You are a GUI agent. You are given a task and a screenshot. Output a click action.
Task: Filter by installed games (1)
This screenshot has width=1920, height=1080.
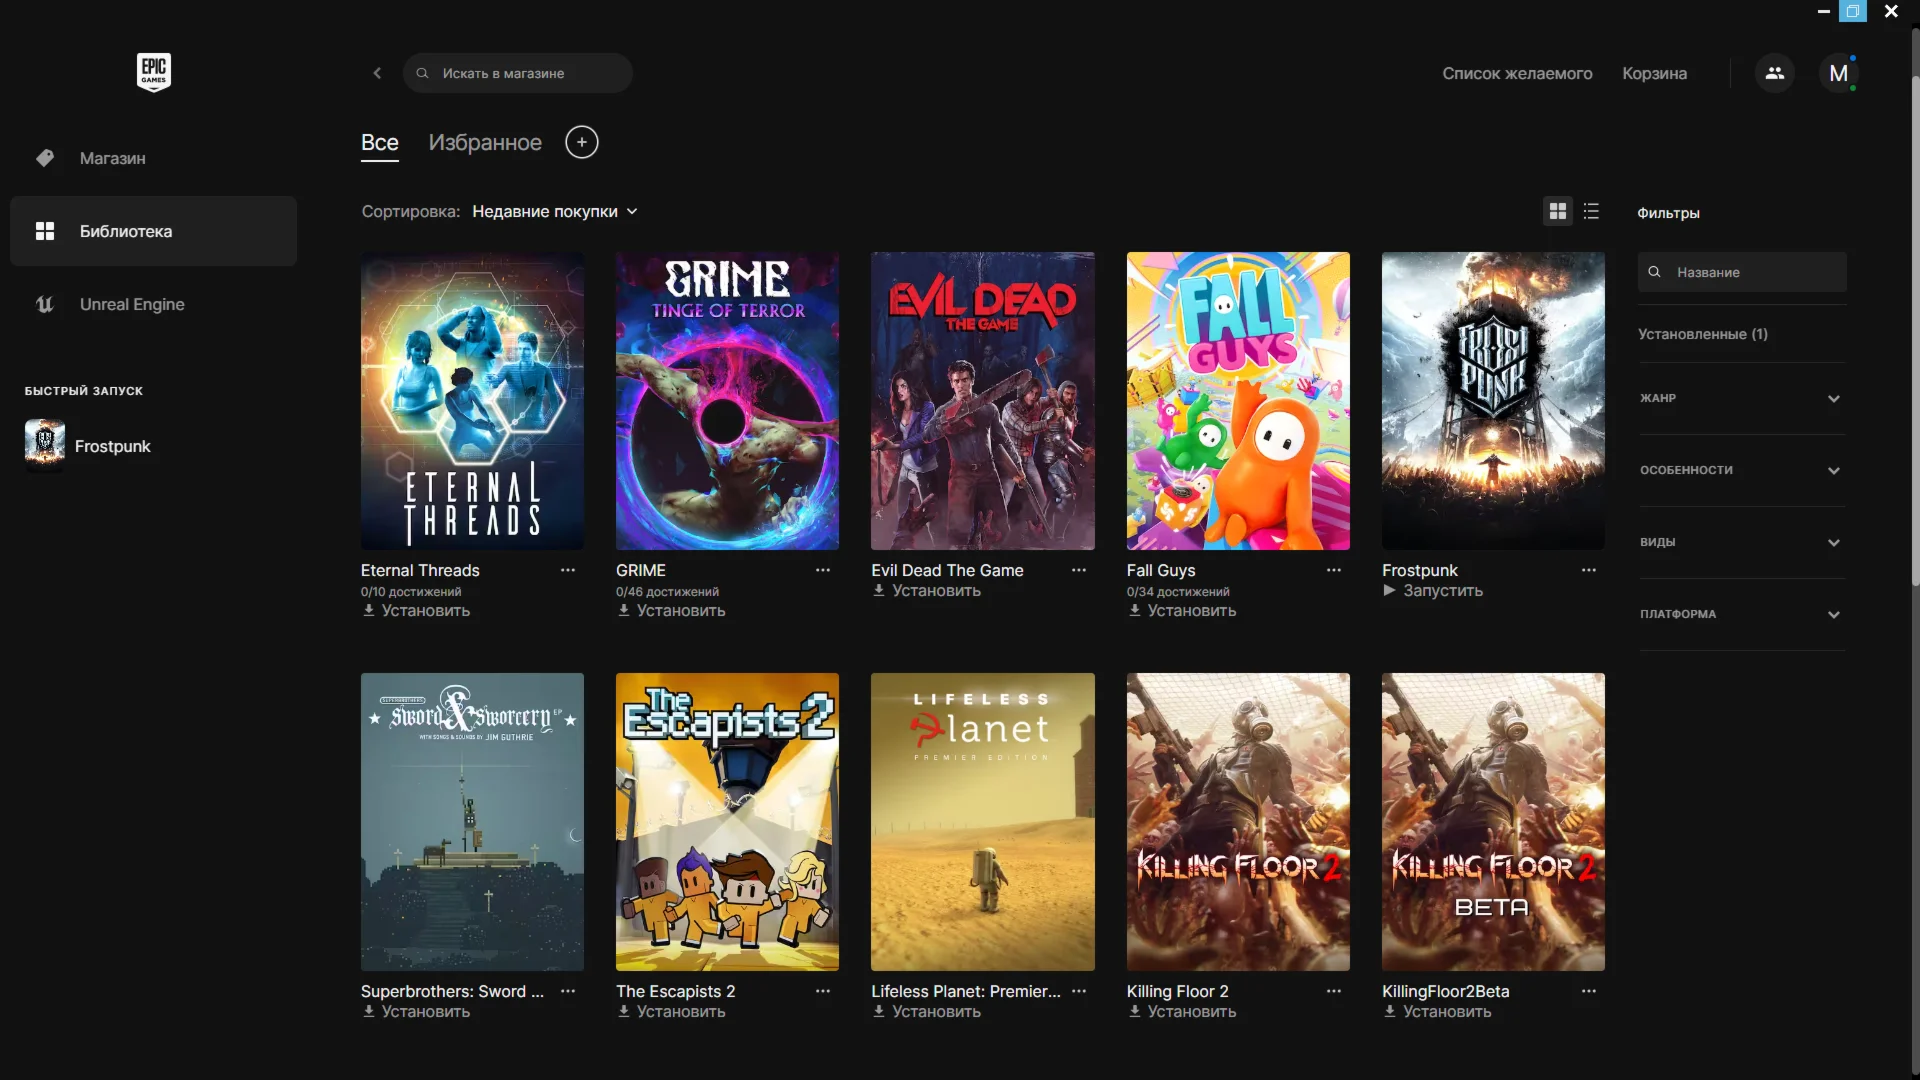(x=1702, y=334)
